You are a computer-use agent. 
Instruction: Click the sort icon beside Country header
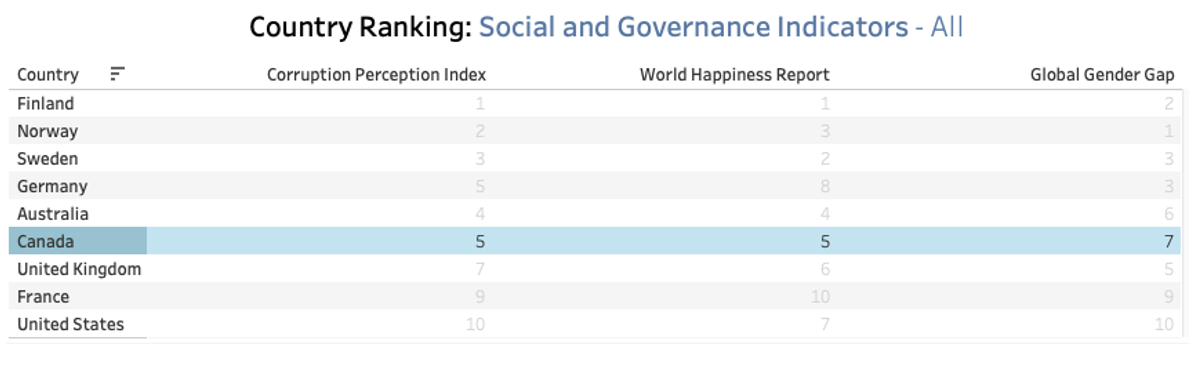pyautogui.click(x=117, y=73)
